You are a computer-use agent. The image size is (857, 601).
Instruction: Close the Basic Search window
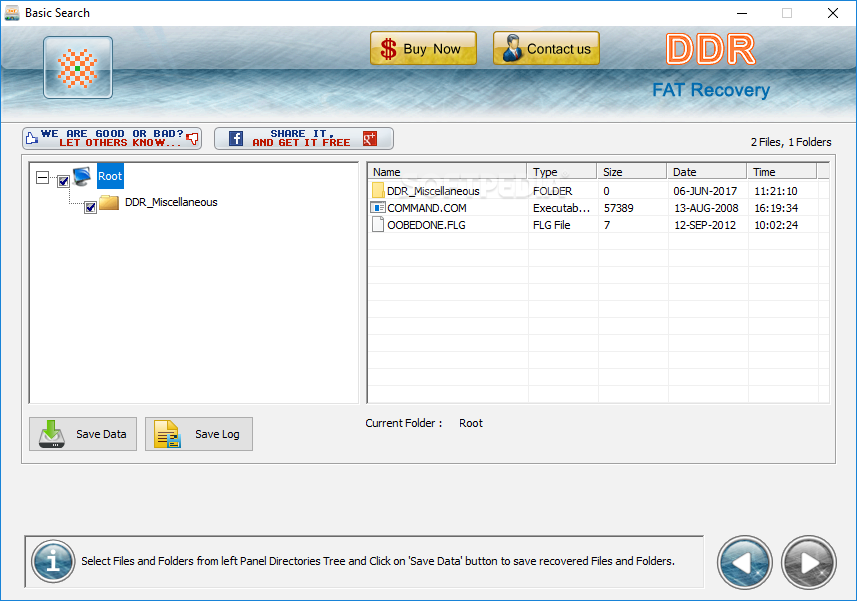[832, 13]
